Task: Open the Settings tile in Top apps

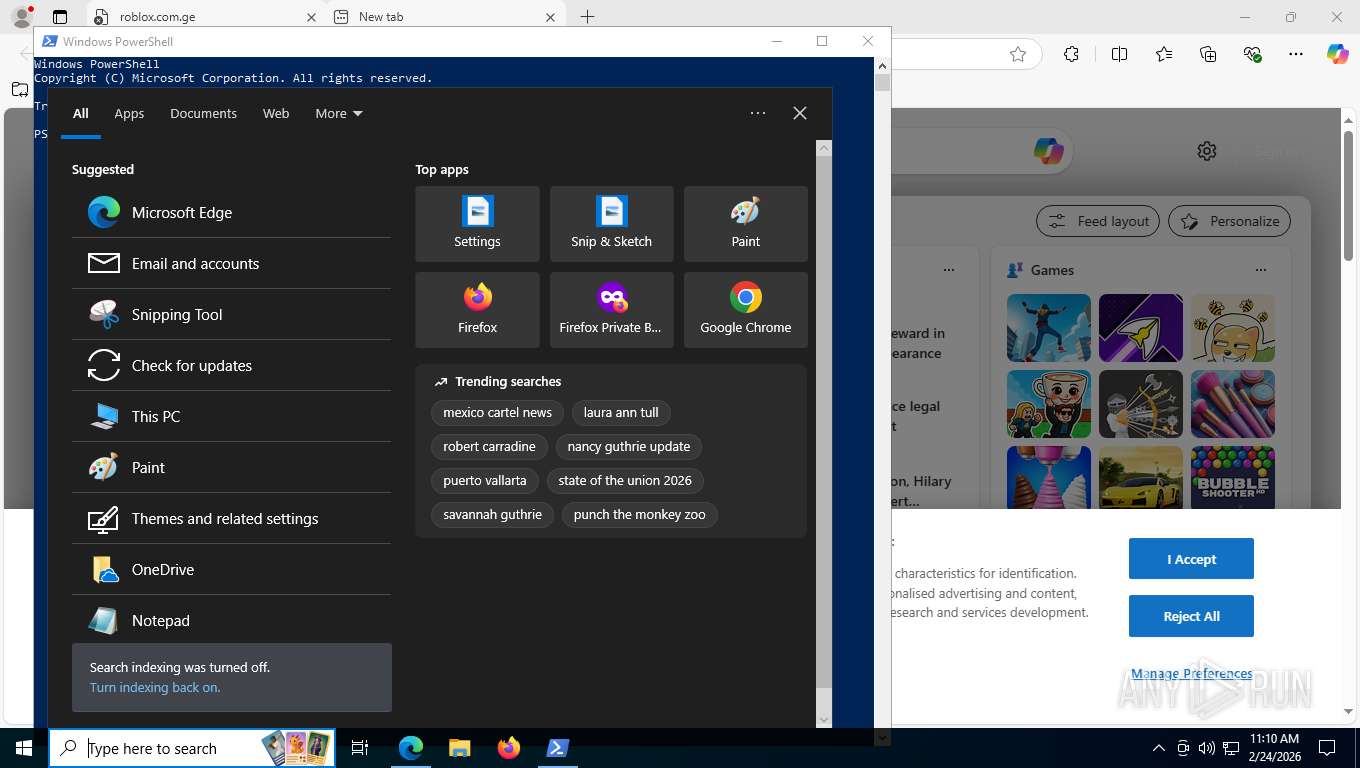Action: click(477, 224)
